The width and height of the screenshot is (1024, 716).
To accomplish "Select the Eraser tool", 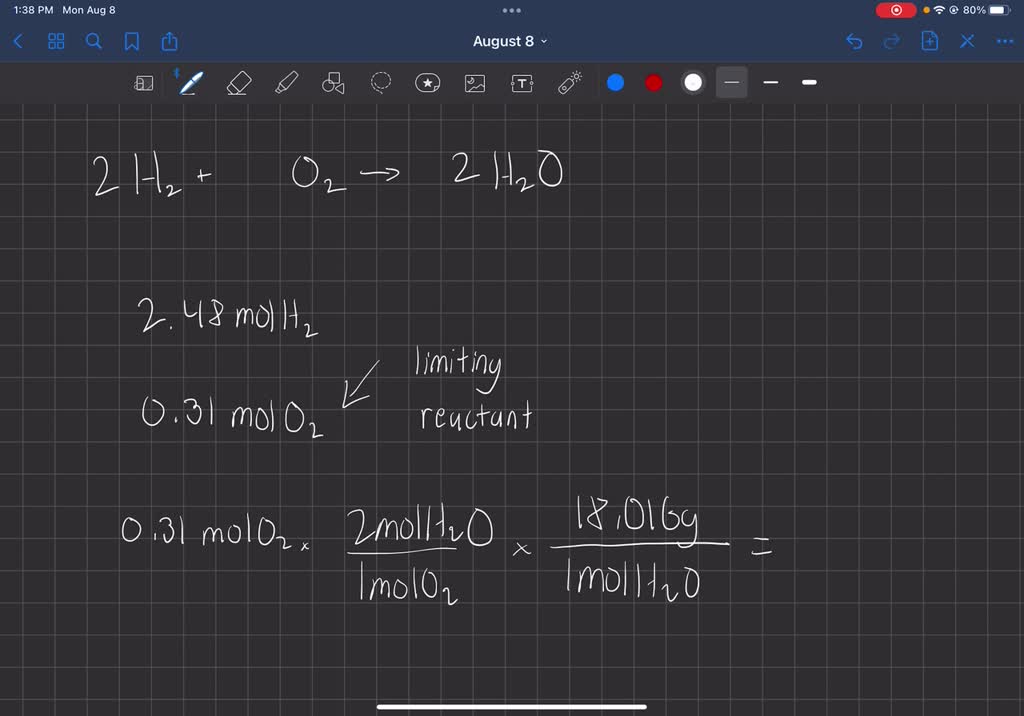I will (237, 83).
